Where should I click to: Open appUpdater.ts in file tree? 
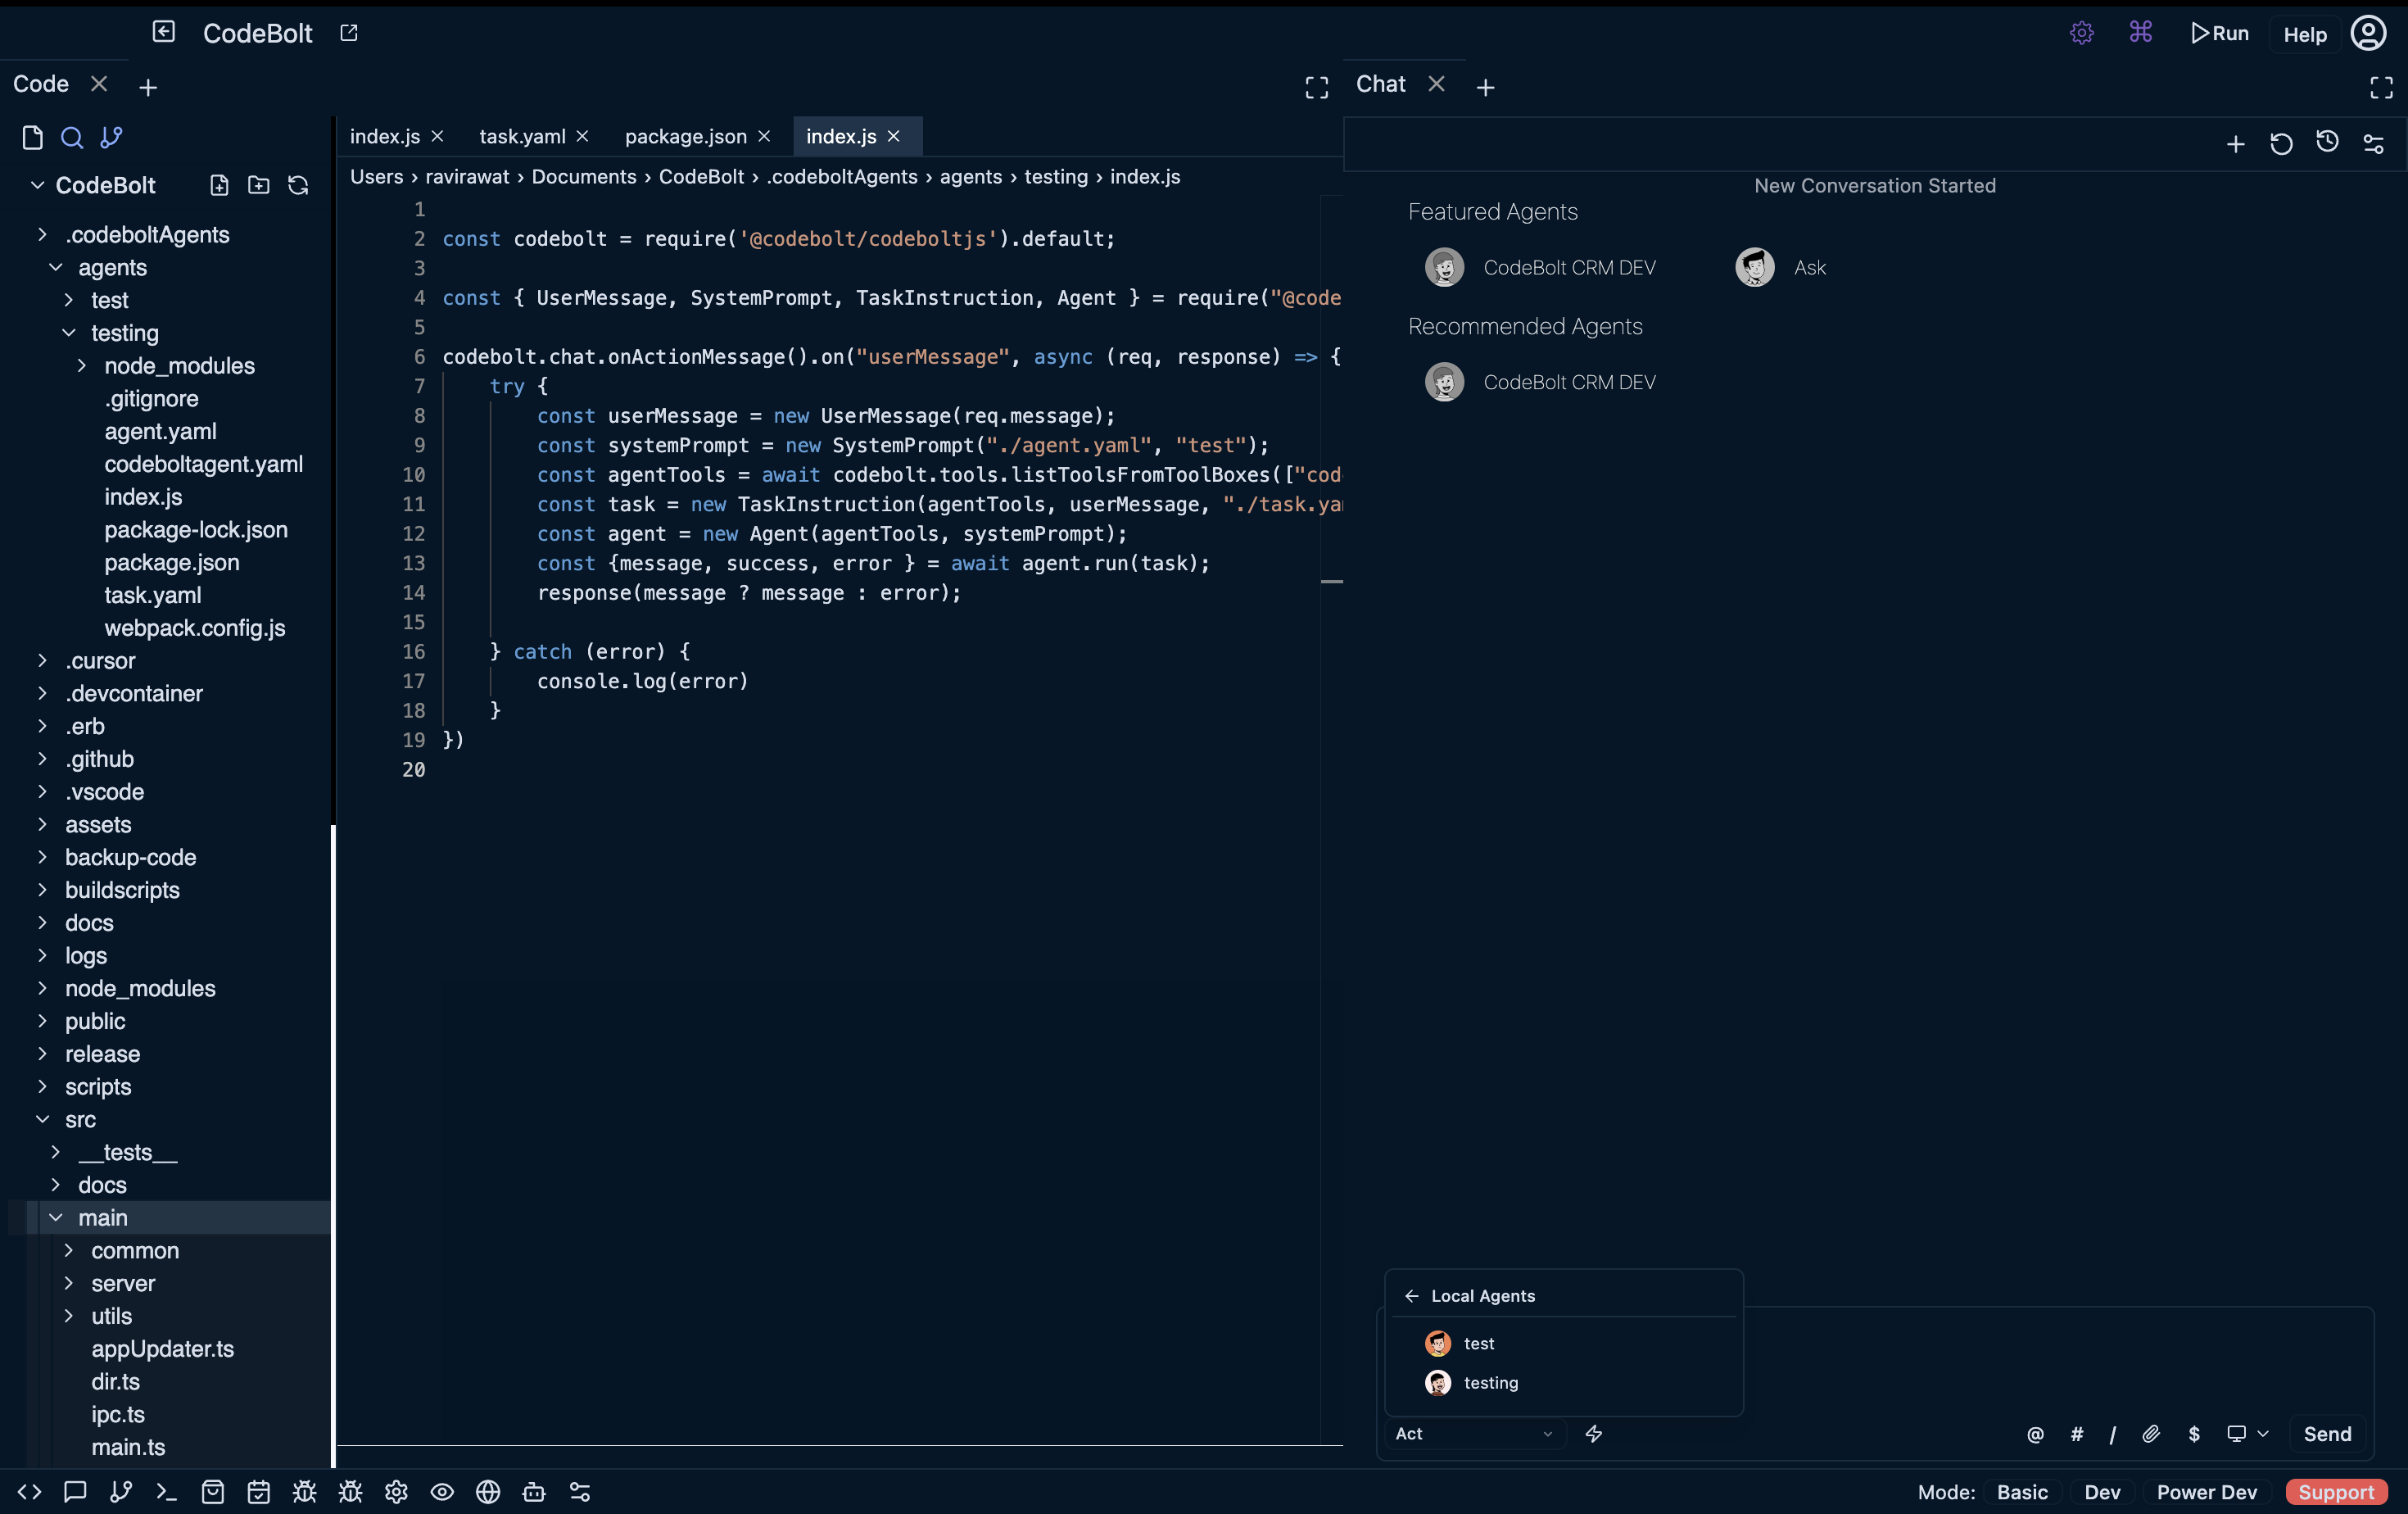(162, 1349)
